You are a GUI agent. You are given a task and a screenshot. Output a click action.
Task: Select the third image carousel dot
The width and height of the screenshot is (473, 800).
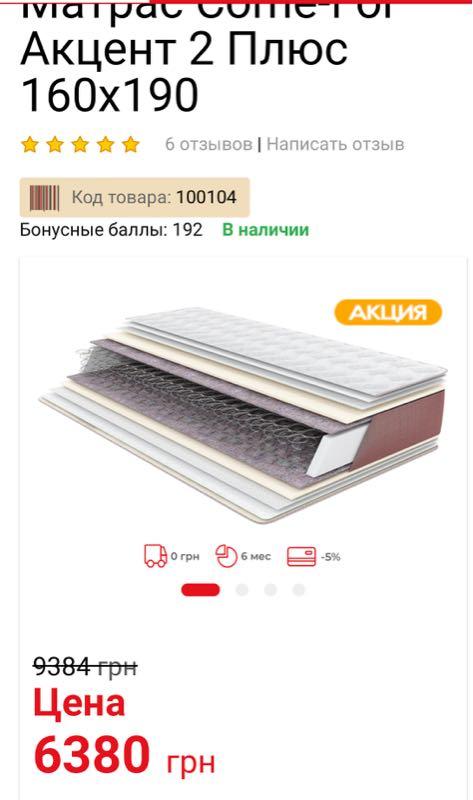pos(270,590)
